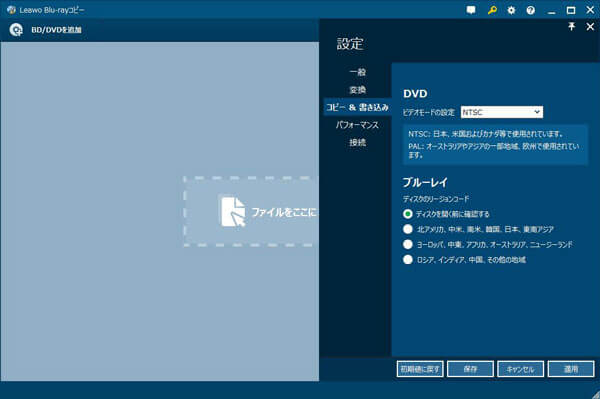Select the Europe, Middle East region radio
The height and width of the screenshot is (399, 600).
coord(408,244)
